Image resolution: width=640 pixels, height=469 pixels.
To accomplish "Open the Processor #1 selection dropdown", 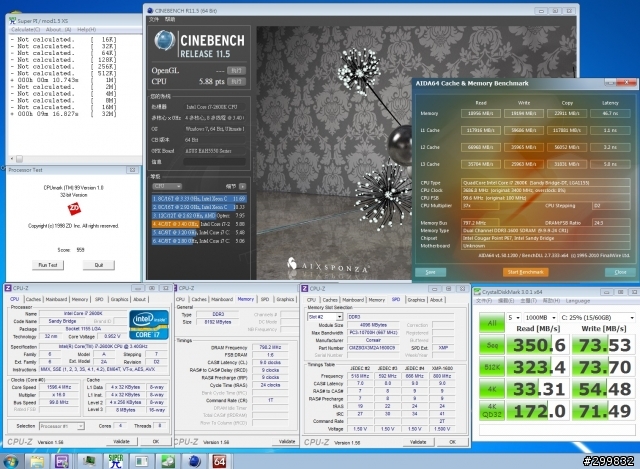I will tap(62, 426).
